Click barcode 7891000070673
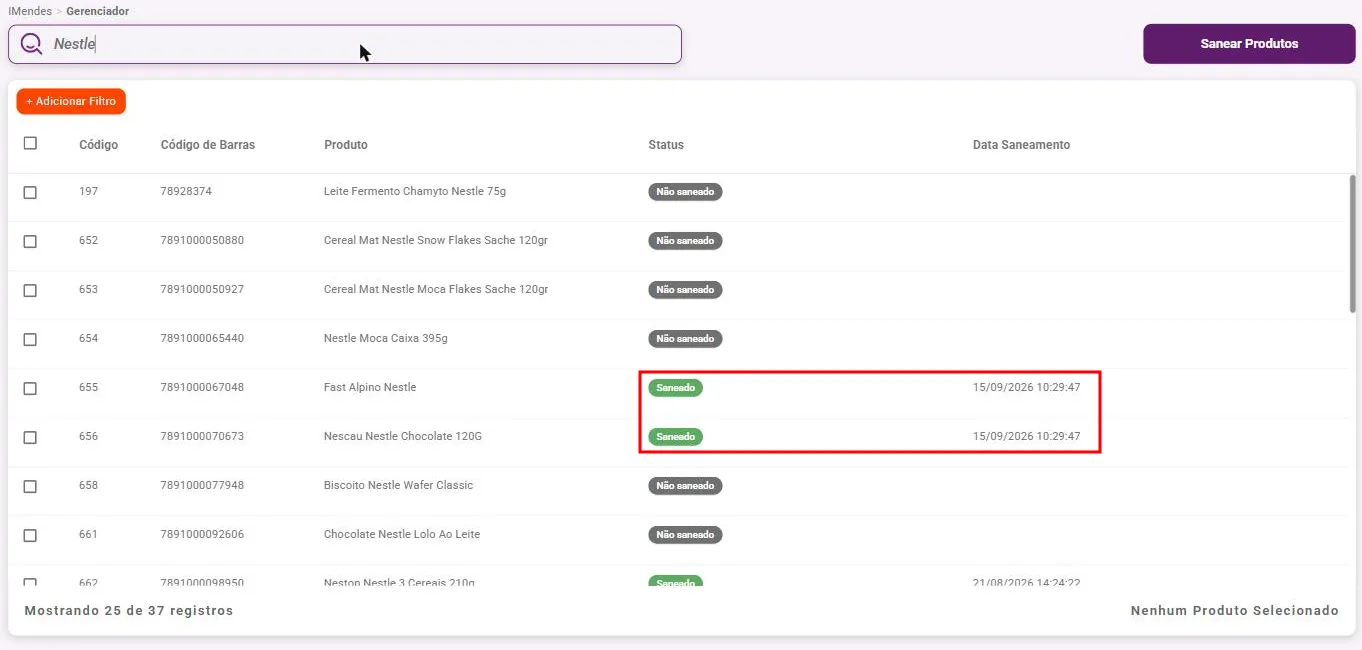This screenshot has height=650, width=1362. tap(202, 436)
